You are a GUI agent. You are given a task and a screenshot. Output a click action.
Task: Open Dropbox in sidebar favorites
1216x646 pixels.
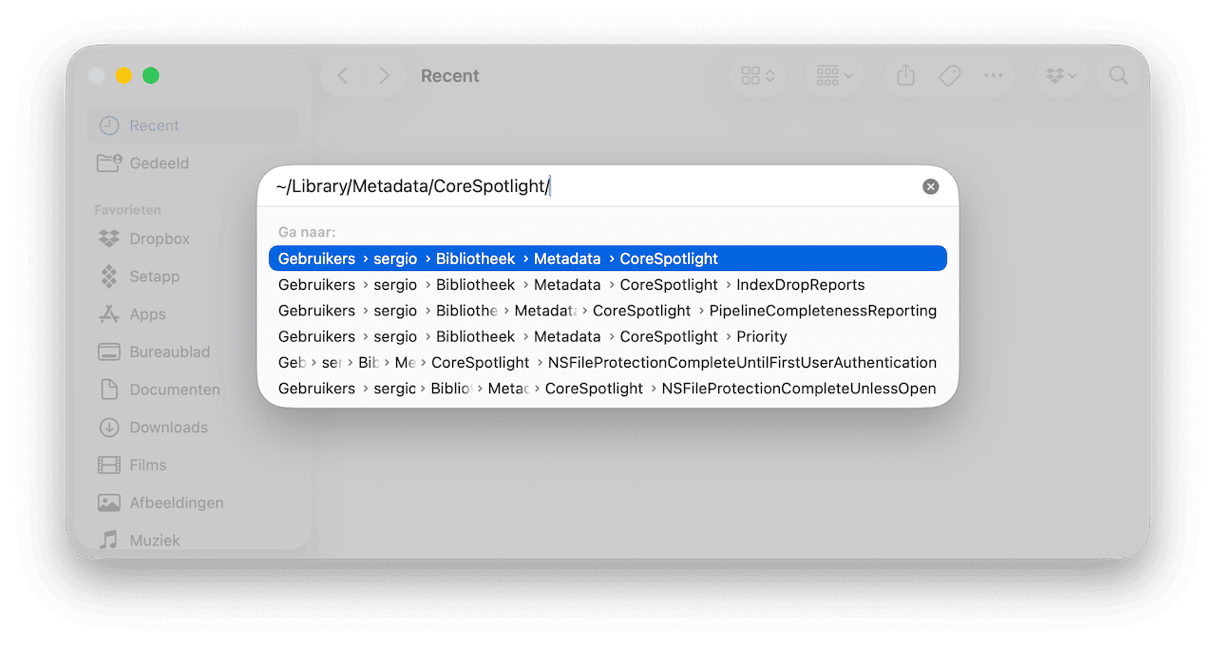click(x=193, y=239)
